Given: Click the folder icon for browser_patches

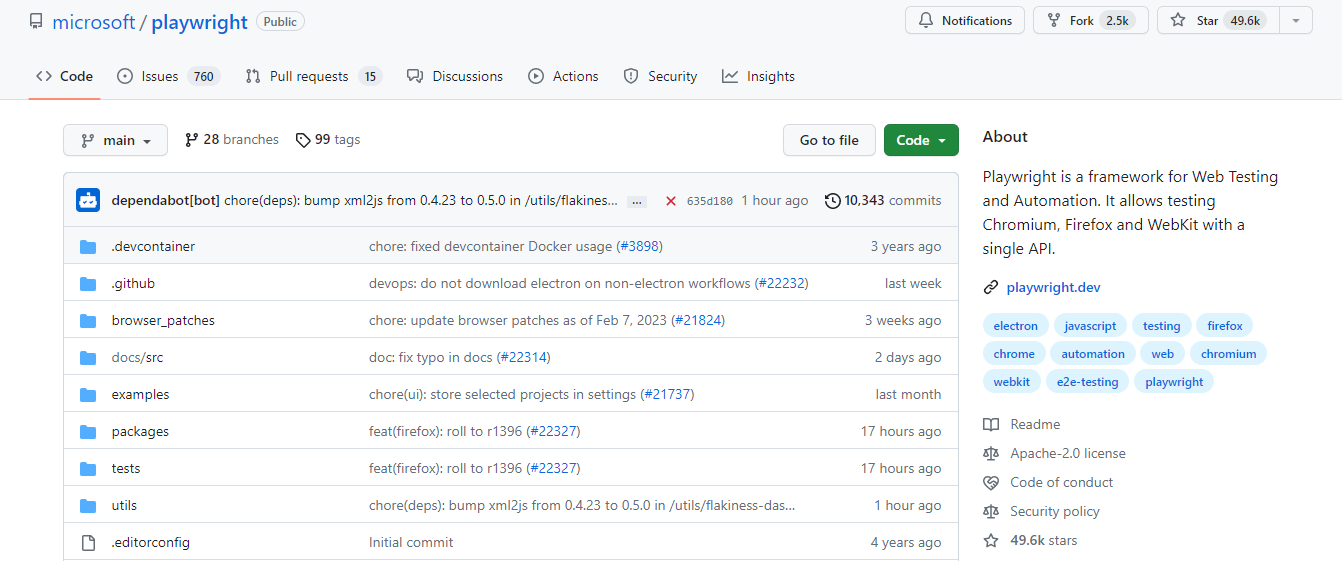Looking at the screenshot, I should (x=88, y=321).
